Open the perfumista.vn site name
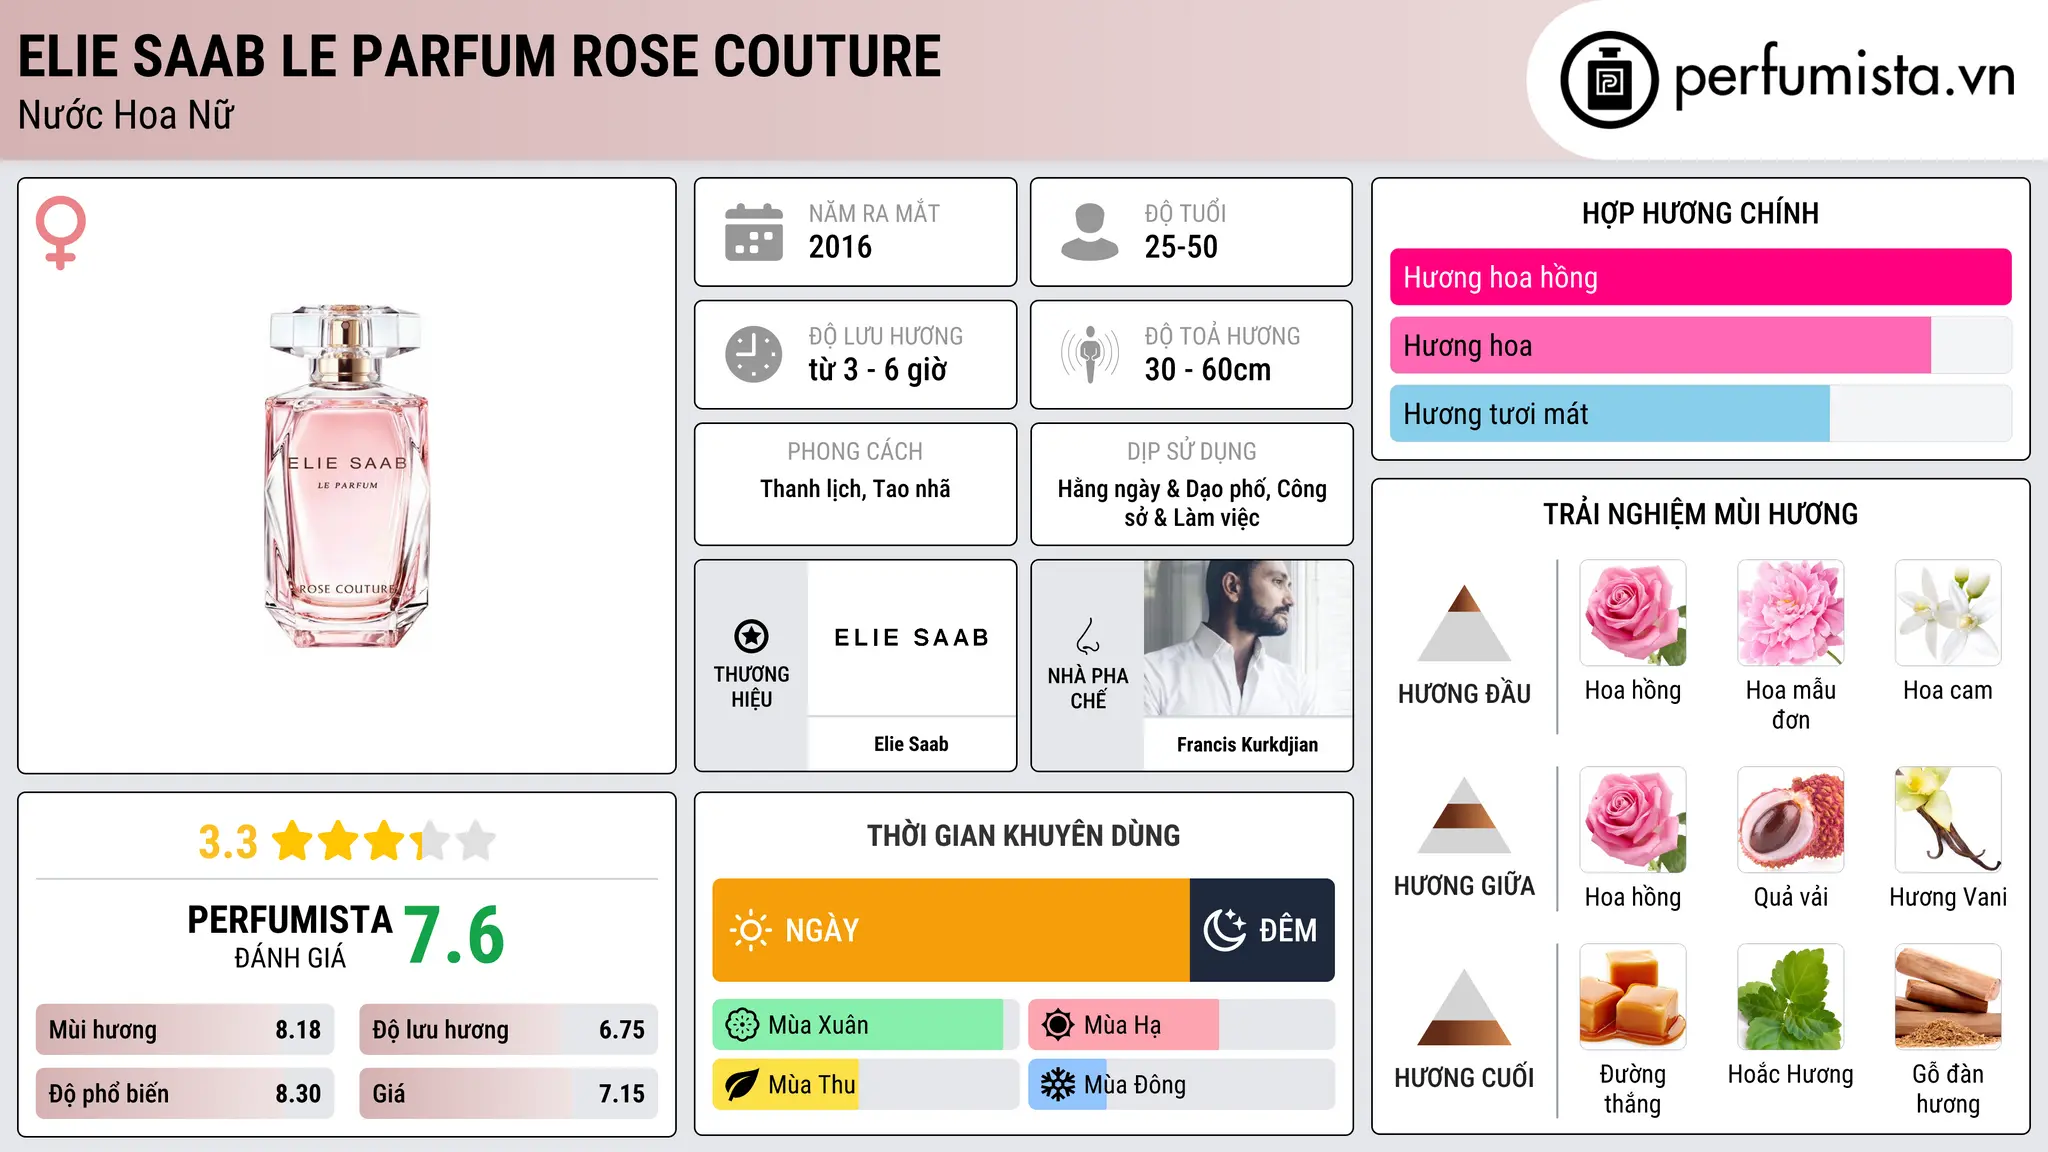 1845,76
